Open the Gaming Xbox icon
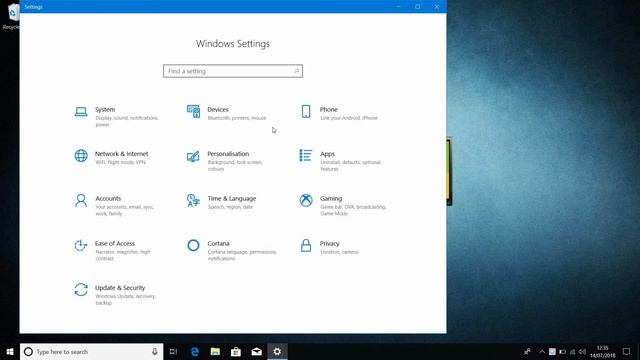Image resolution: width=640 pixels, height=360 pixels. pyautogui.click(x=306, y=200)
